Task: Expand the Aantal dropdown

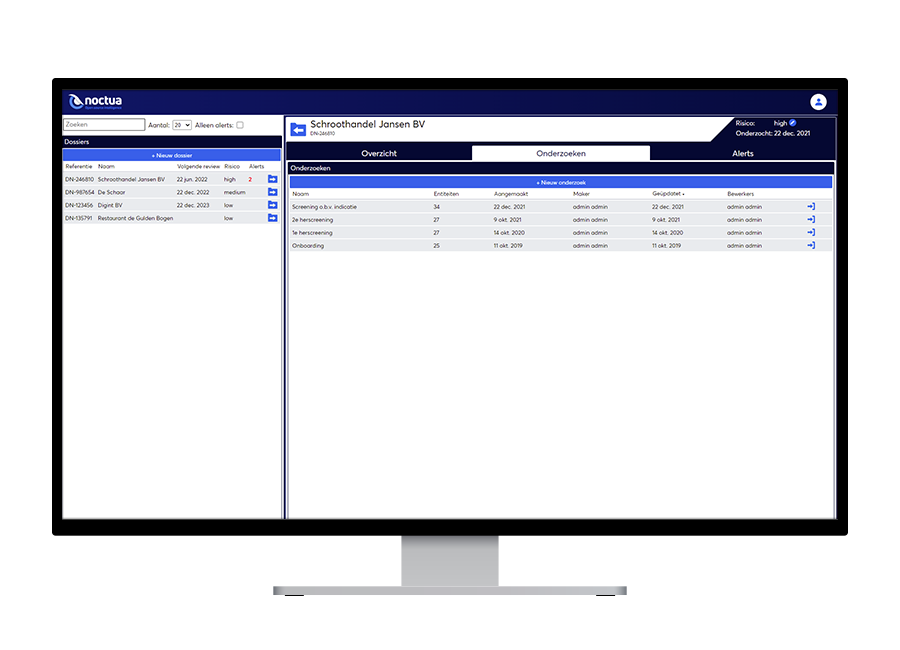Action: (182, 125)
